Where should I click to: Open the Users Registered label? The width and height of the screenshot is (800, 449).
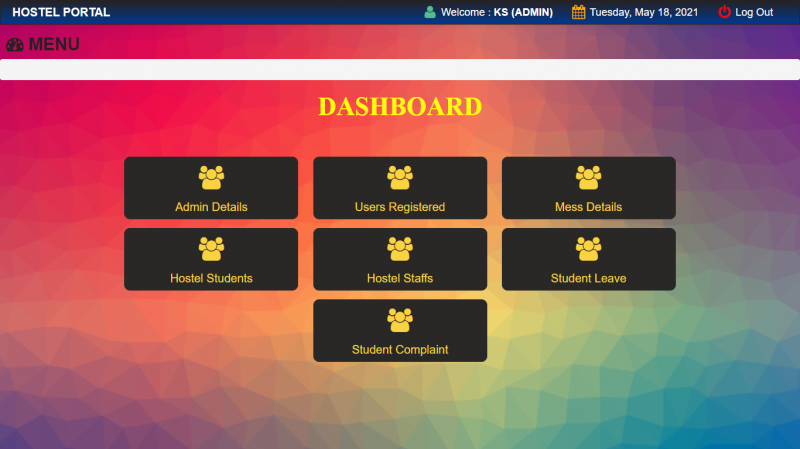tap(400, 207)
